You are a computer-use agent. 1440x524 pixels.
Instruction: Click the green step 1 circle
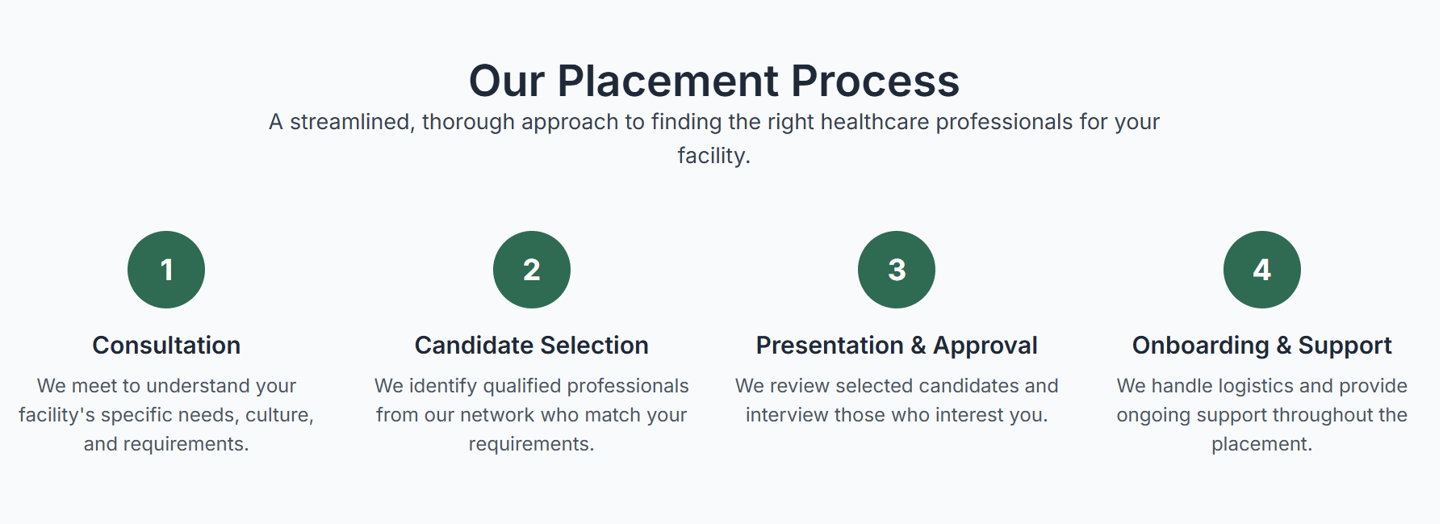coord(166,270)
